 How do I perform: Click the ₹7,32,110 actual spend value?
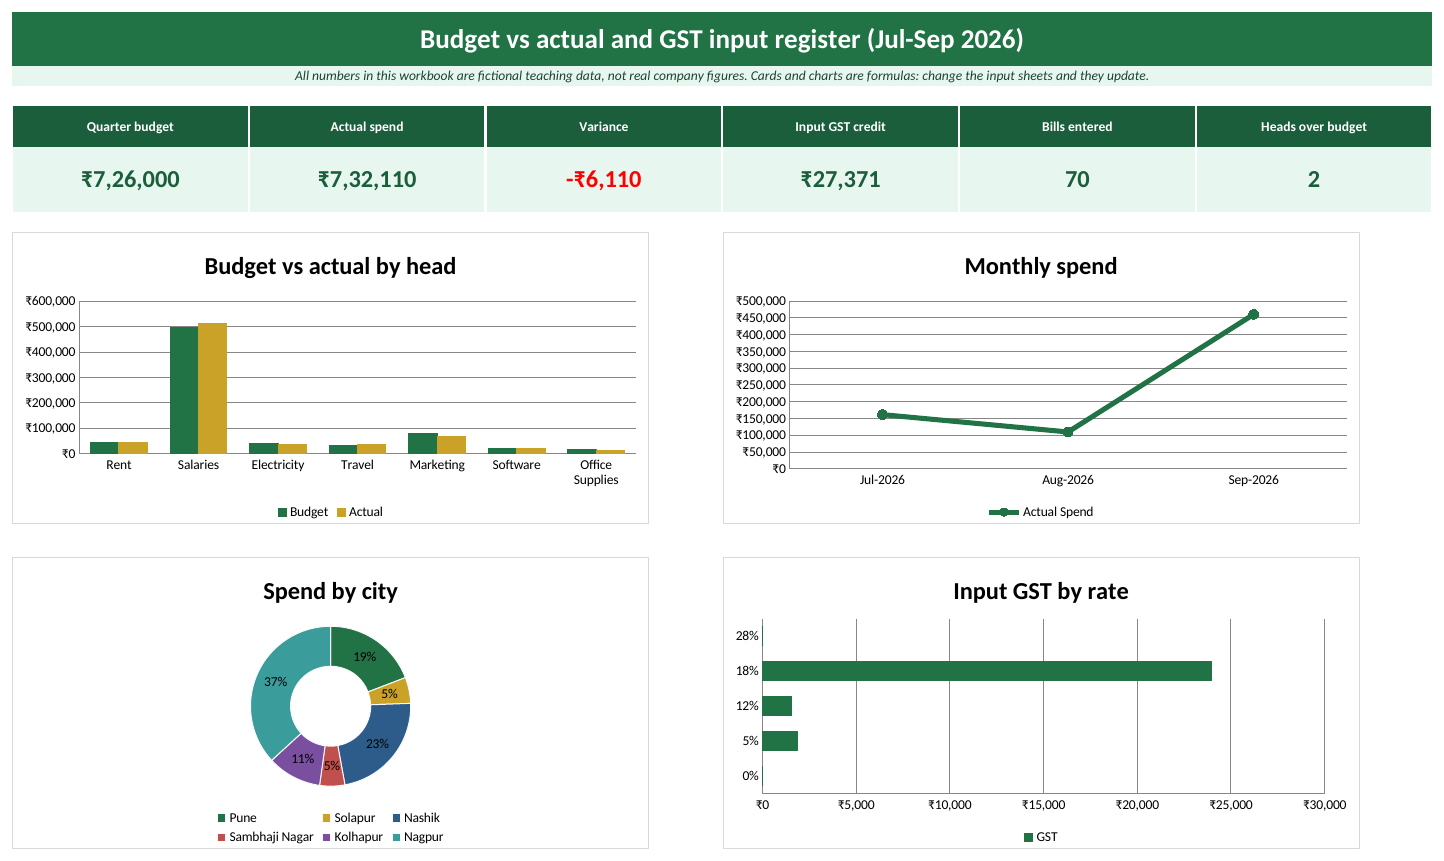[x=367, y=180]
